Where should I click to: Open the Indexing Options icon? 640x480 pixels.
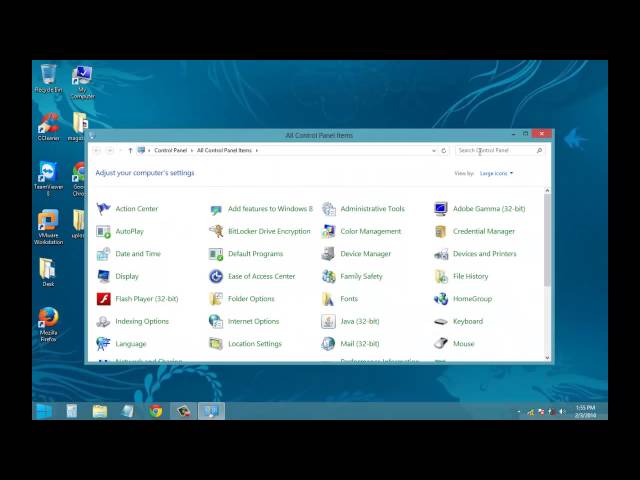point(103,322)
